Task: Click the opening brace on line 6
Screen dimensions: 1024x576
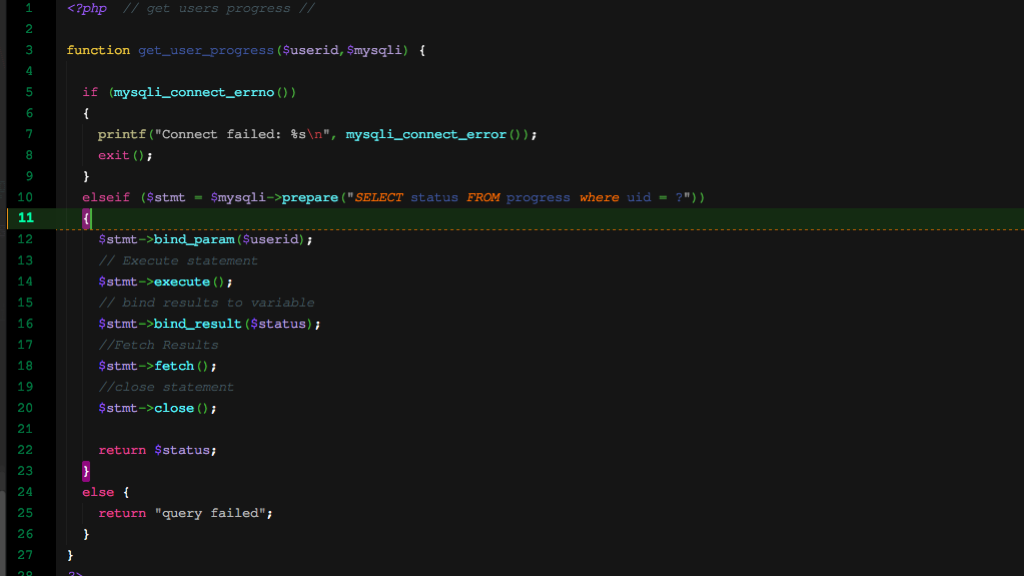Action: click(86, 114)
